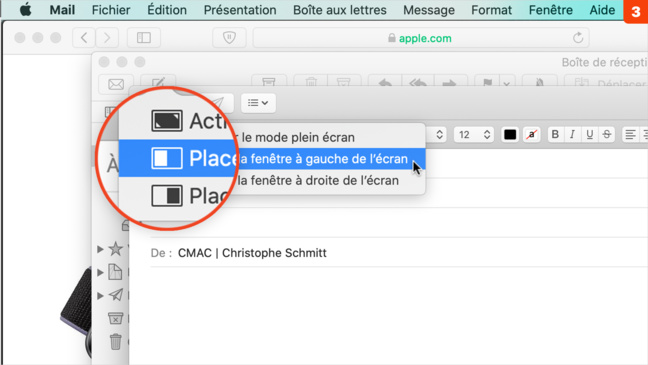Toggle bold formatting
Screen dimensions: 648x365
pyautogui.click(x=555, y=134)
